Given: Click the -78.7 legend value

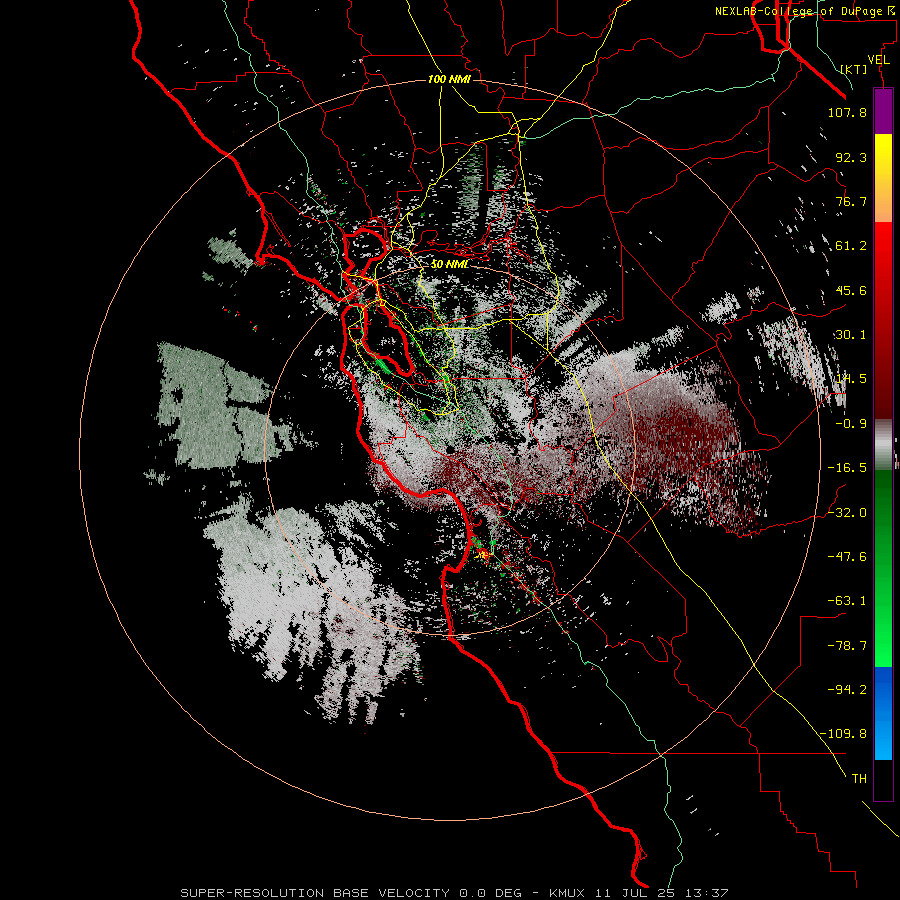Looking at the screenshot, I should point(847,646).
